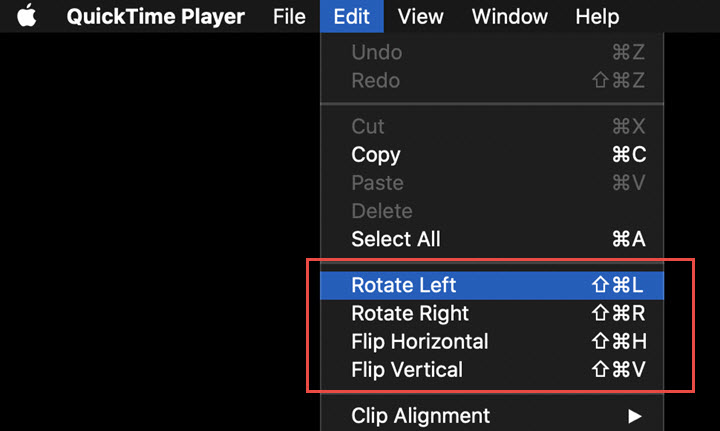720x431 pixels.
Task: Open the File menu
Action: (x=289, y=17)
